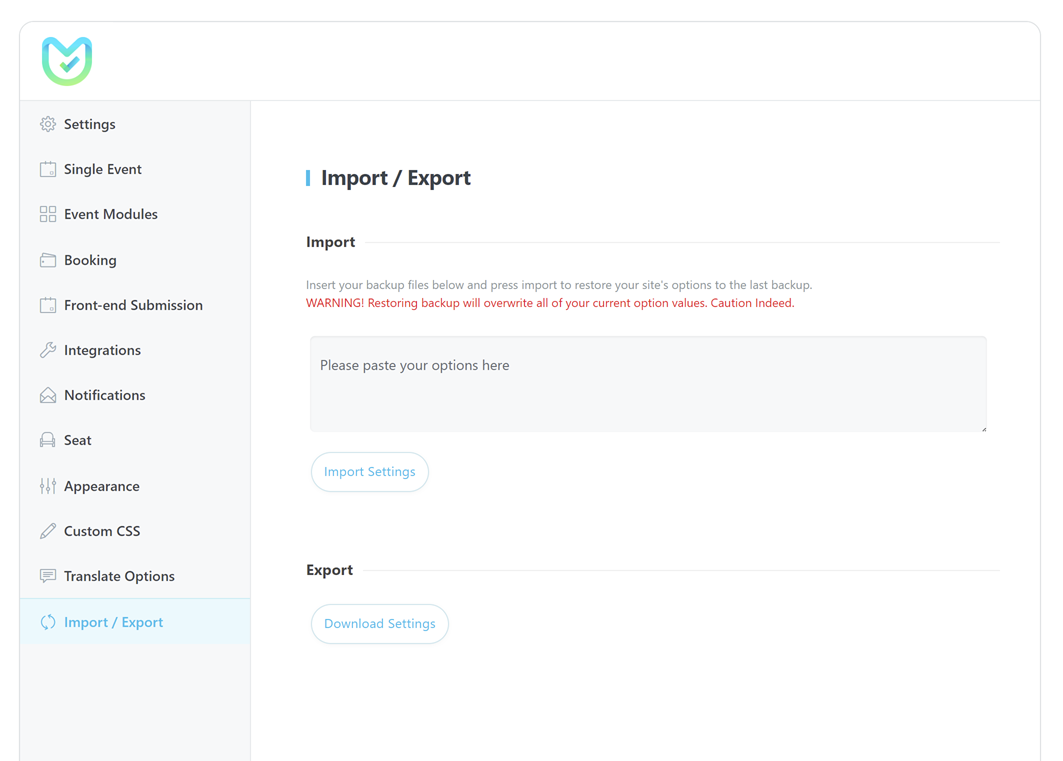The width and height of the screenshot is (1063, 761).
Task: Select Translate Options in the sidebar
Action: pos(119,576)
